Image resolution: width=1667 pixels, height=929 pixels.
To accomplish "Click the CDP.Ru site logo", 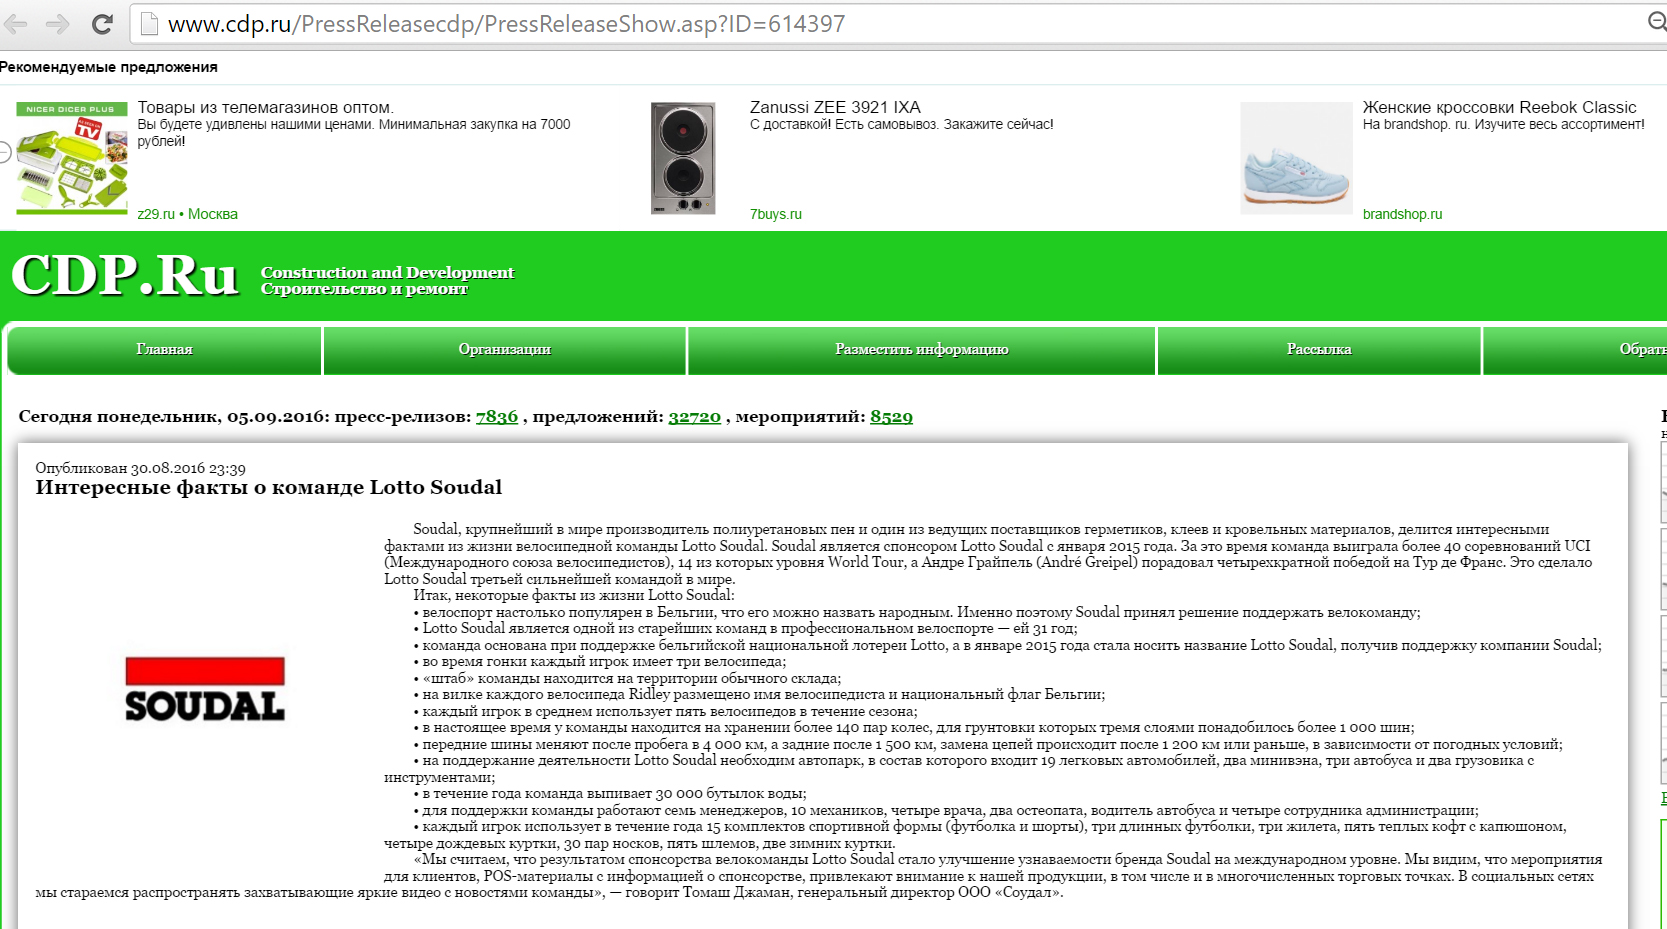I will tap(125, 275).
